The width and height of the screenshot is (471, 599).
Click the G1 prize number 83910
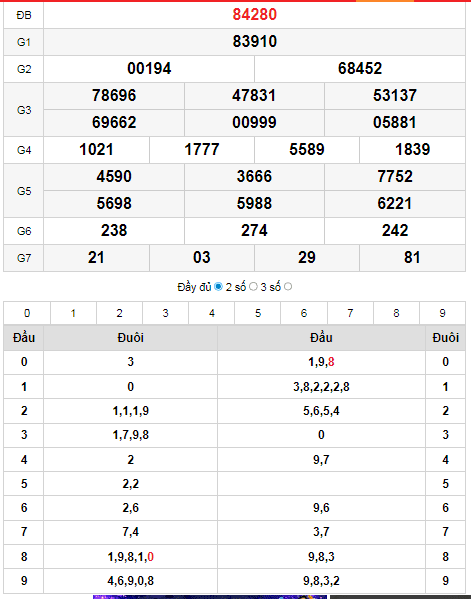click(x=254, y=41)
